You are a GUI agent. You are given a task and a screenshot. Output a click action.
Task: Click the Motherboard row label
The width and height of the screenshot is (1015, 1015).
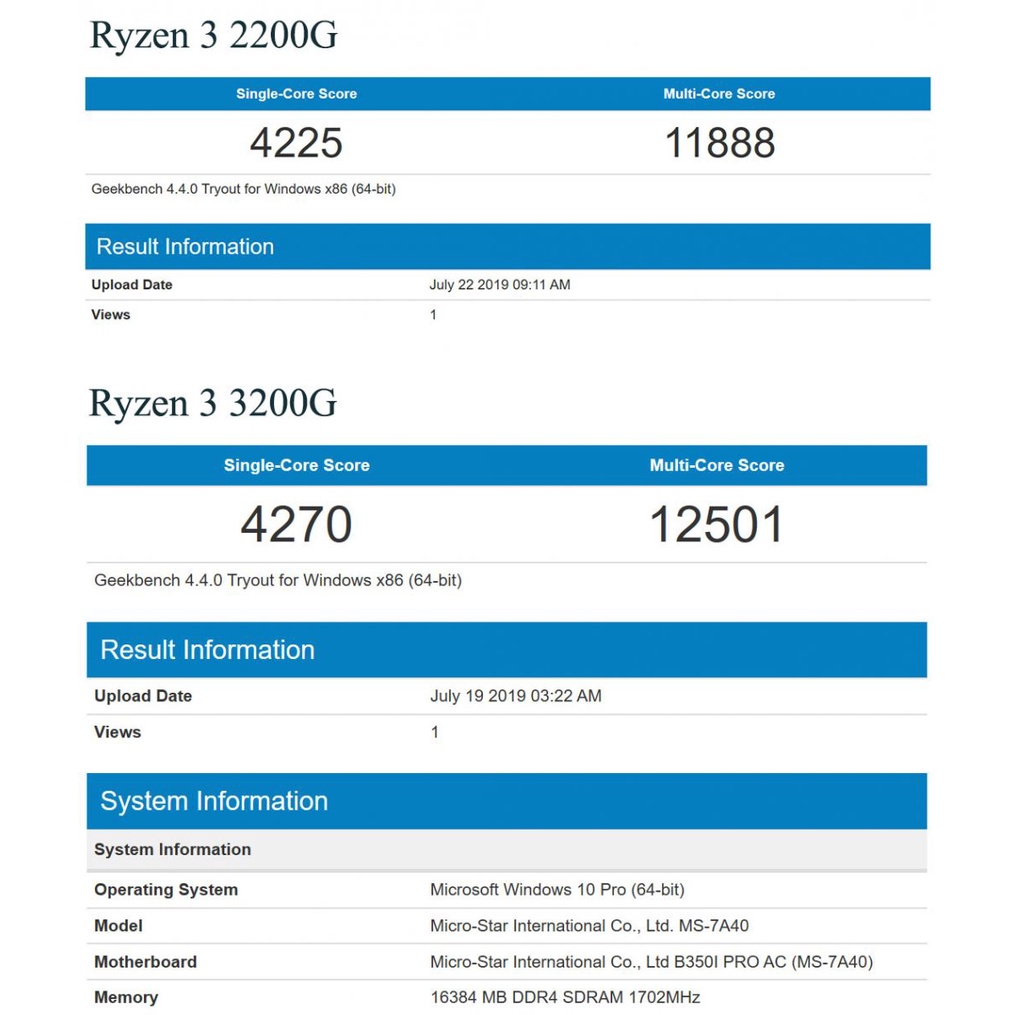(145, 962)
